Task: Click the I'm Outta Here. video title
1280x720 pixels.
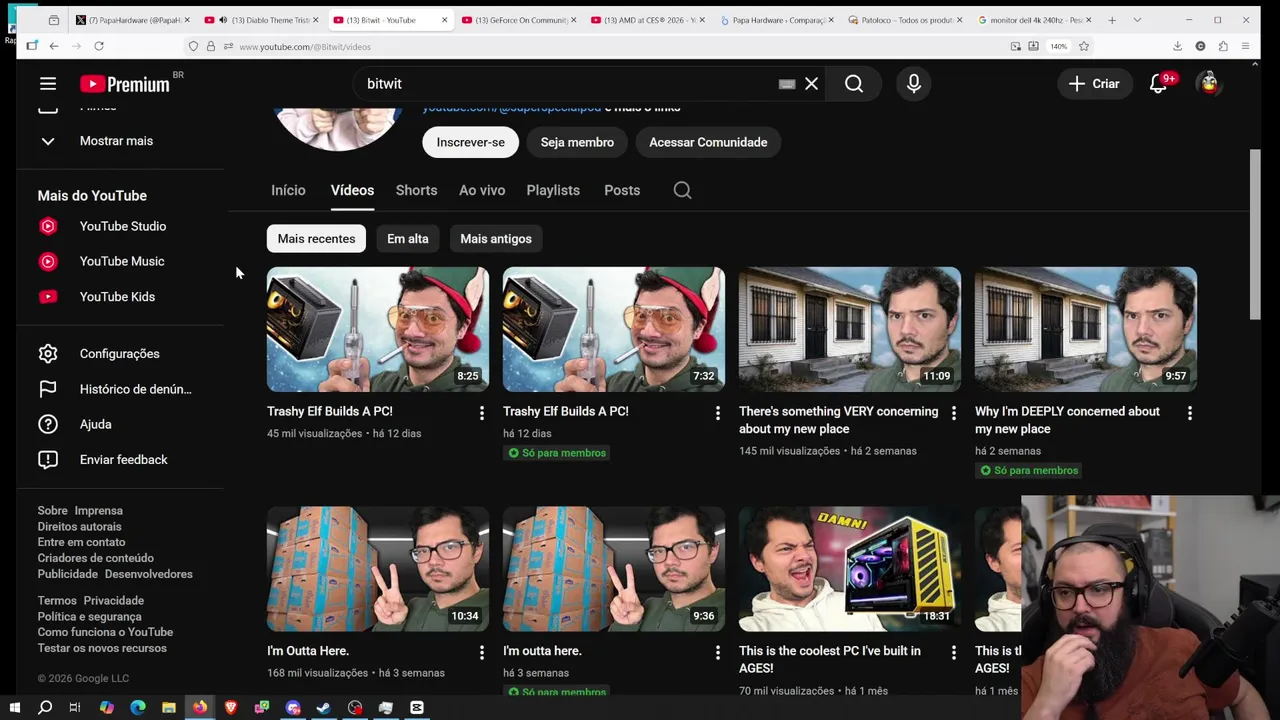Action: [308, 651]
